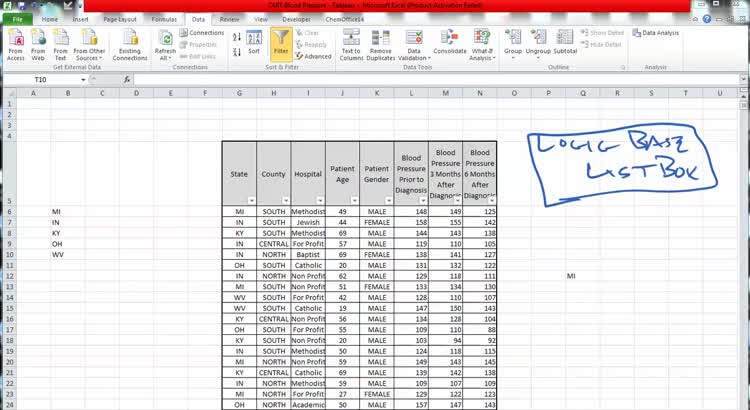Screen dimensions: 750x410
Task: Sort the data ascending A to Z
Action: (237, 37)
